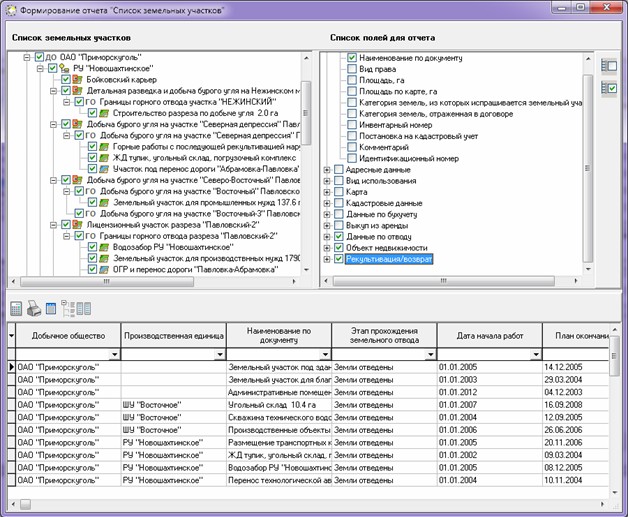The image size is (628, 517).
Task: Click the printer icon in report toolbar
Action: click(34, 308)
